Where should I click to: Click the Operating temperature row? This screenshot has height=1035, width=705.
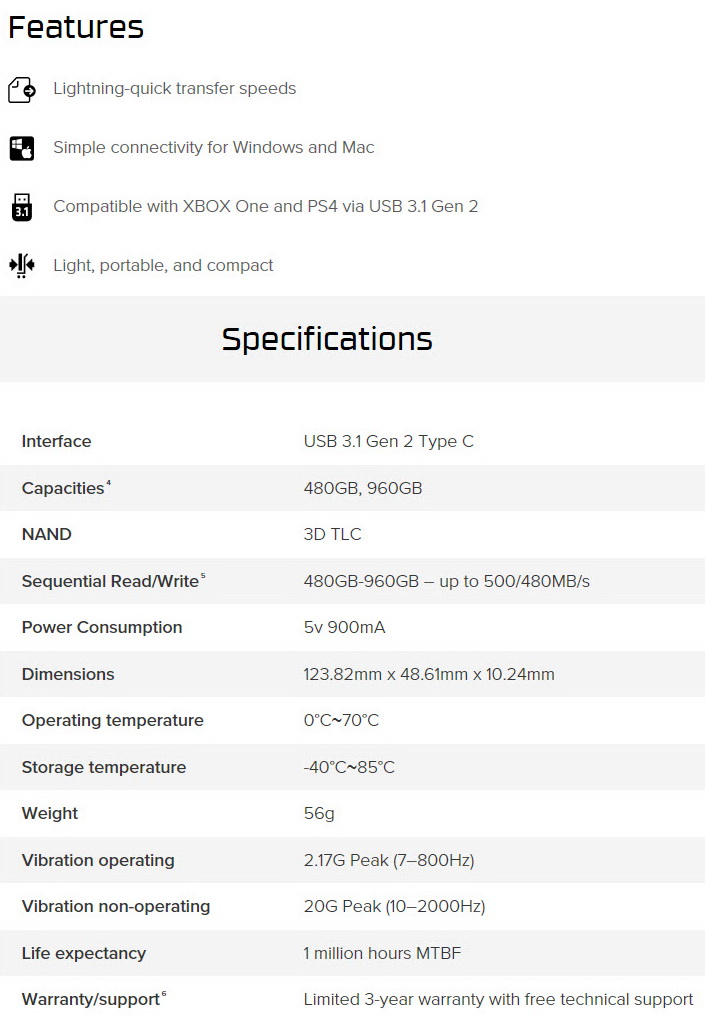click(x=352, y=720)
